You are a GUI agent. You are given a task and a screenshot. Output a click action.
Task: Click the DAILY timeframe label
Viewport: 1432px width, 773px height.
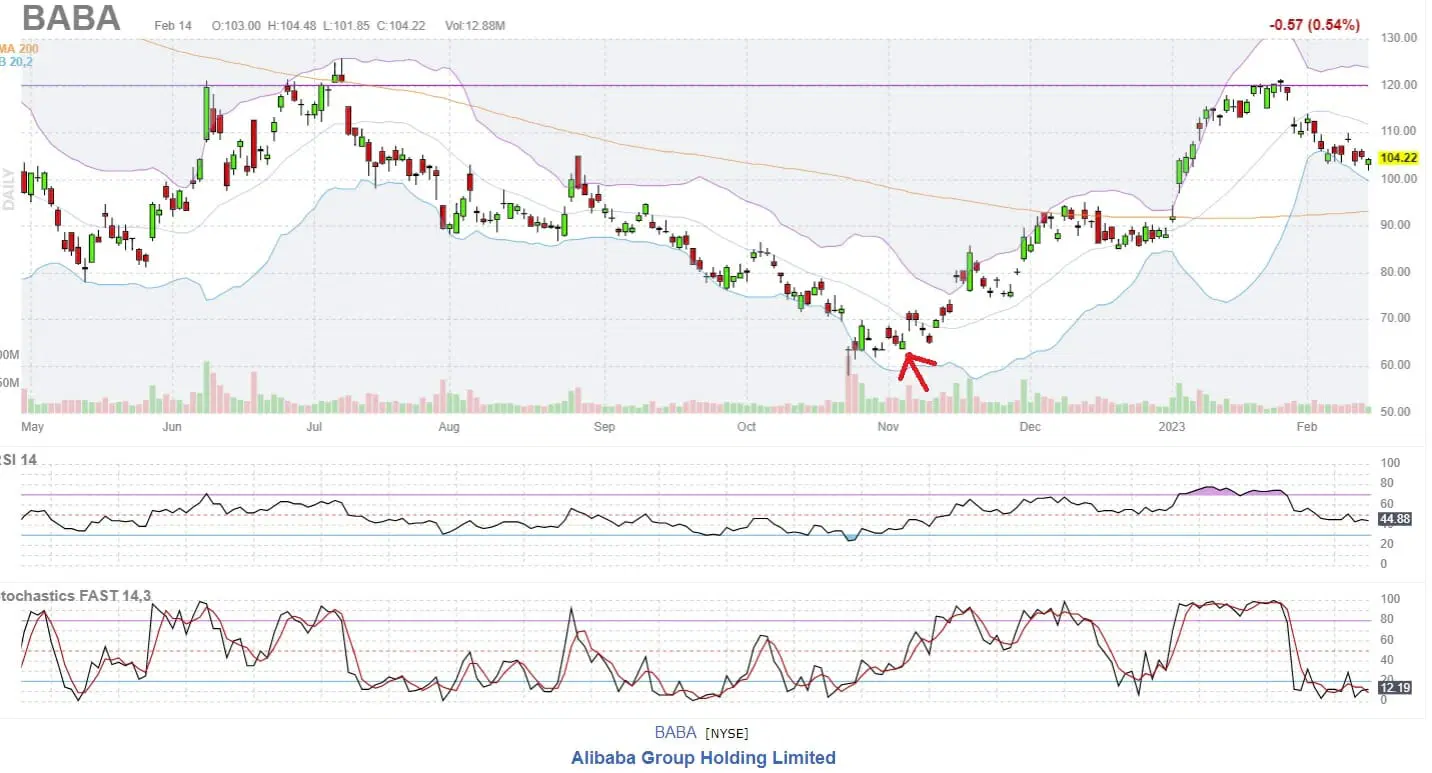click(9, 188)
